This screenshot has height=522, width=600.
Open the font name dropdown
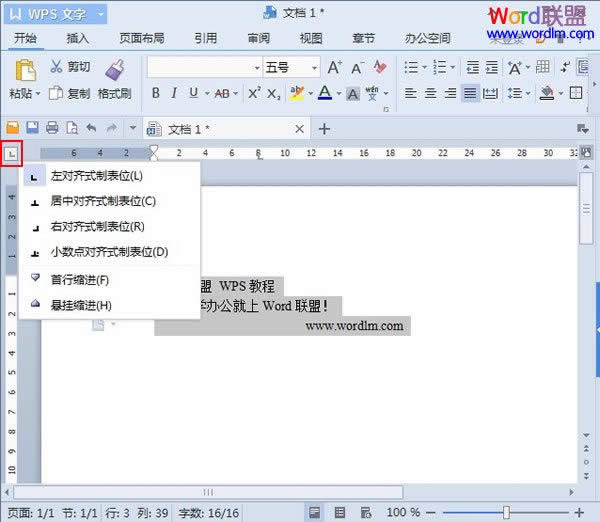[x=257, y=68]
